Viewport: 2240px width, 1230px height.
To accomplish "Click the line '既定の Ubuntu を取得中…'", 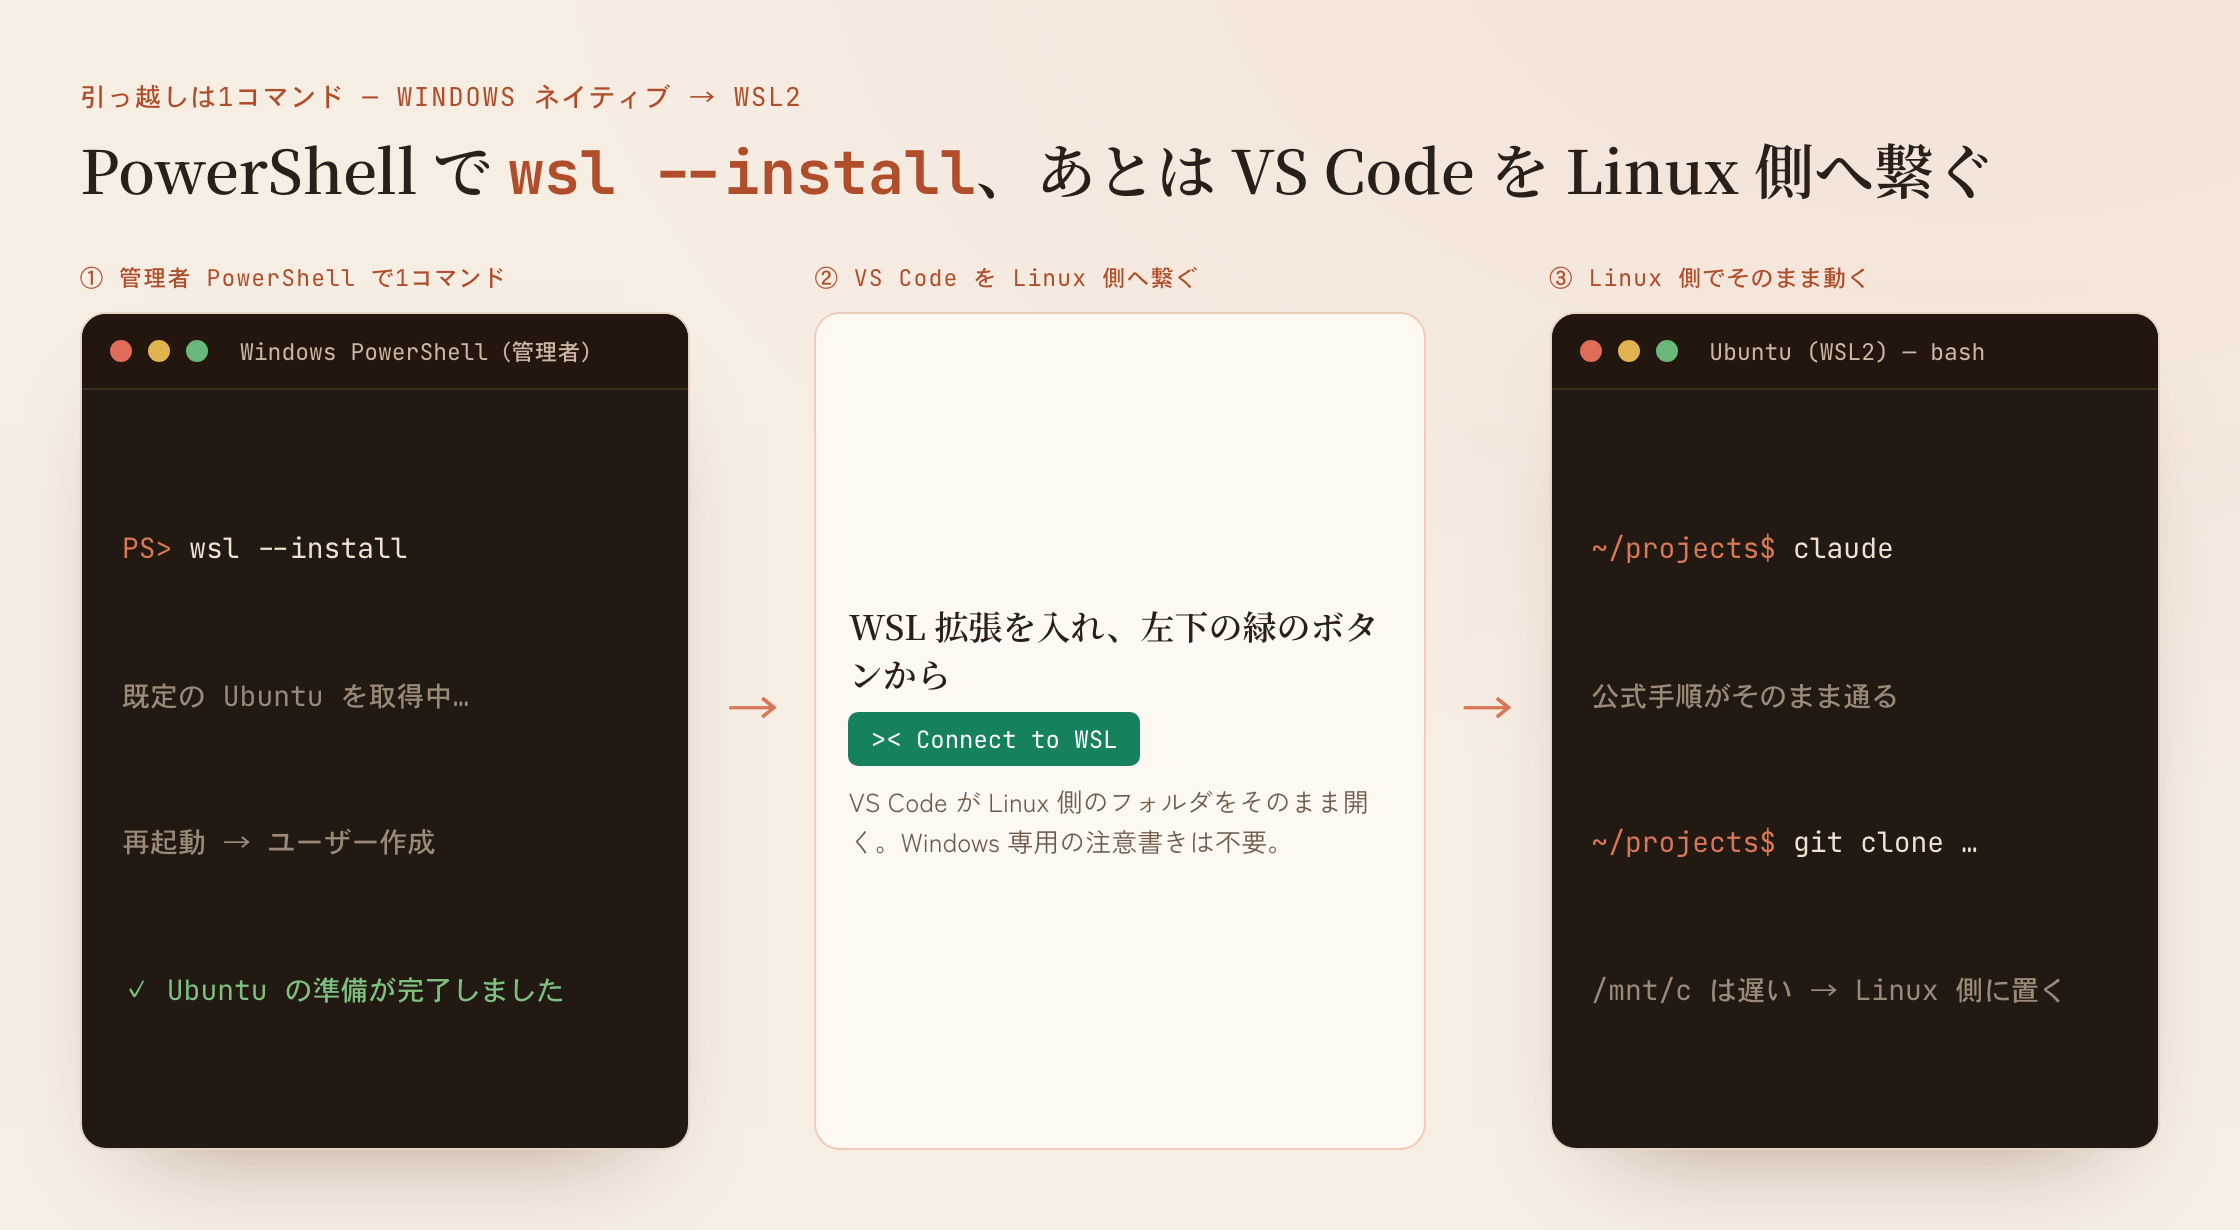I will [296, 696].
